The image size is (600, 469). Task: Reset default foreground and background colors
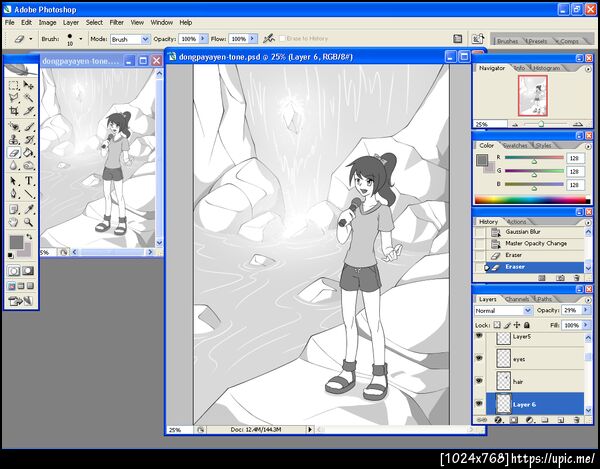11,255
